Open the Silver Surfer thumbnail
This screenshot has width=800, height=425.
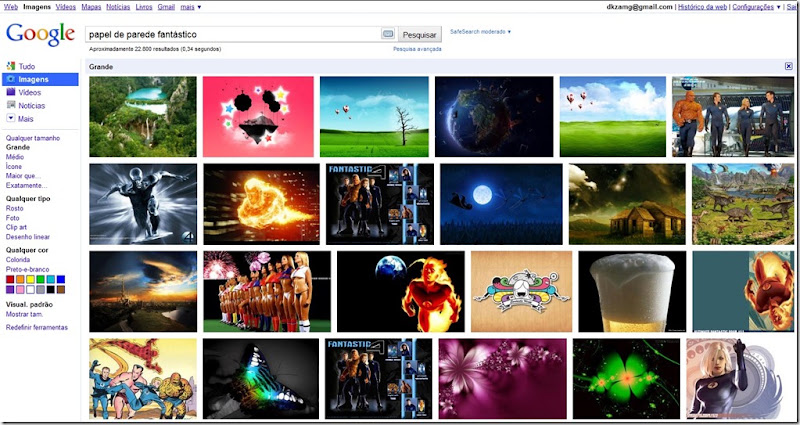coord(143,204)
